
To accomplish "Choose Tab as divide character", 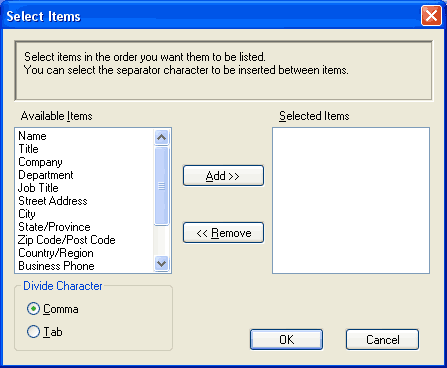I will (x=33, y=332).
